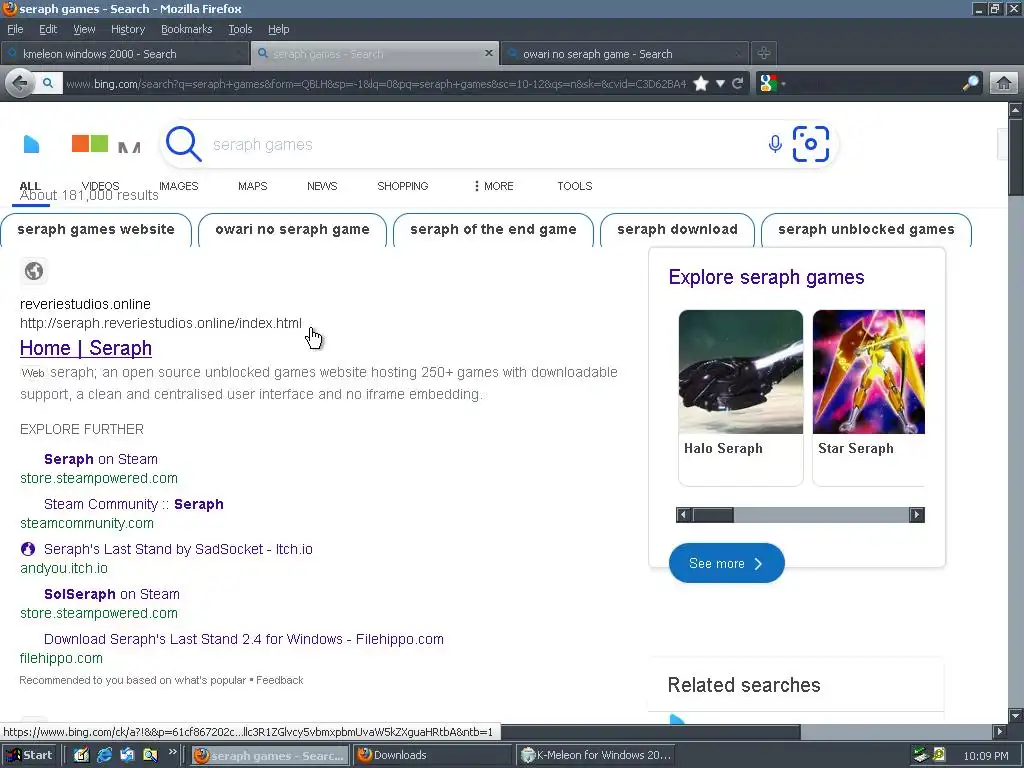The height and width of the screenshot is (768, 1024).
Task: Open the Bookmarks menu
Action: pos(186,29)
